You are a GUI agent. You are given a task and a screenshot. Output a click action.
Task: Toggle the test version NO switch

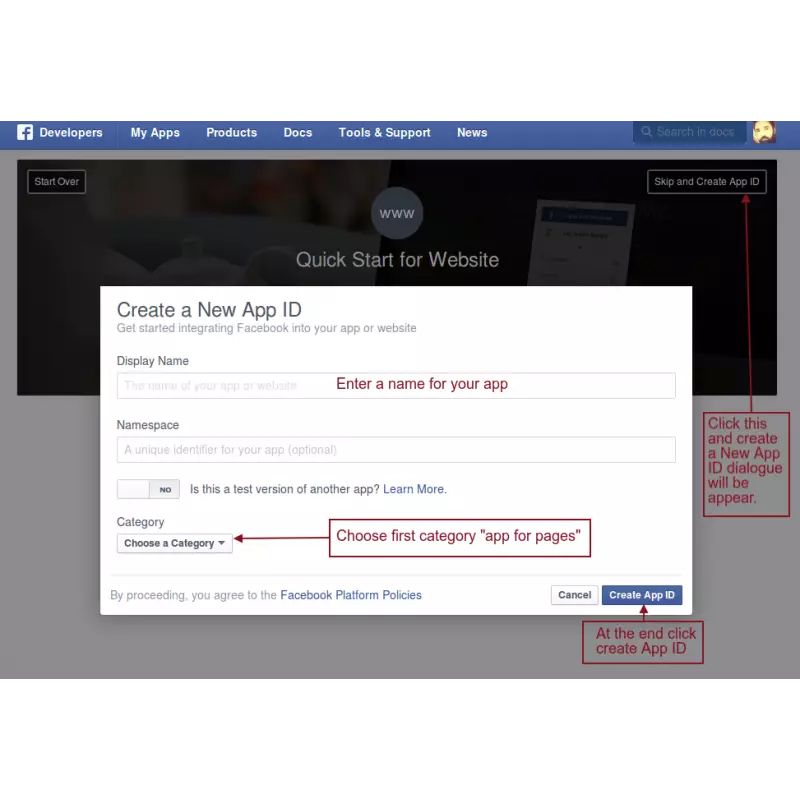pyautogui.click(x=148, y=489)
